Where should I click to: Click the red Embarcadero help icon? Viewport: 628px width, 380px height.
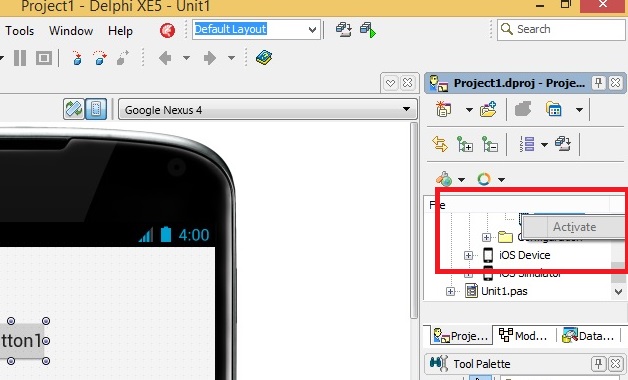pos(167,30)
